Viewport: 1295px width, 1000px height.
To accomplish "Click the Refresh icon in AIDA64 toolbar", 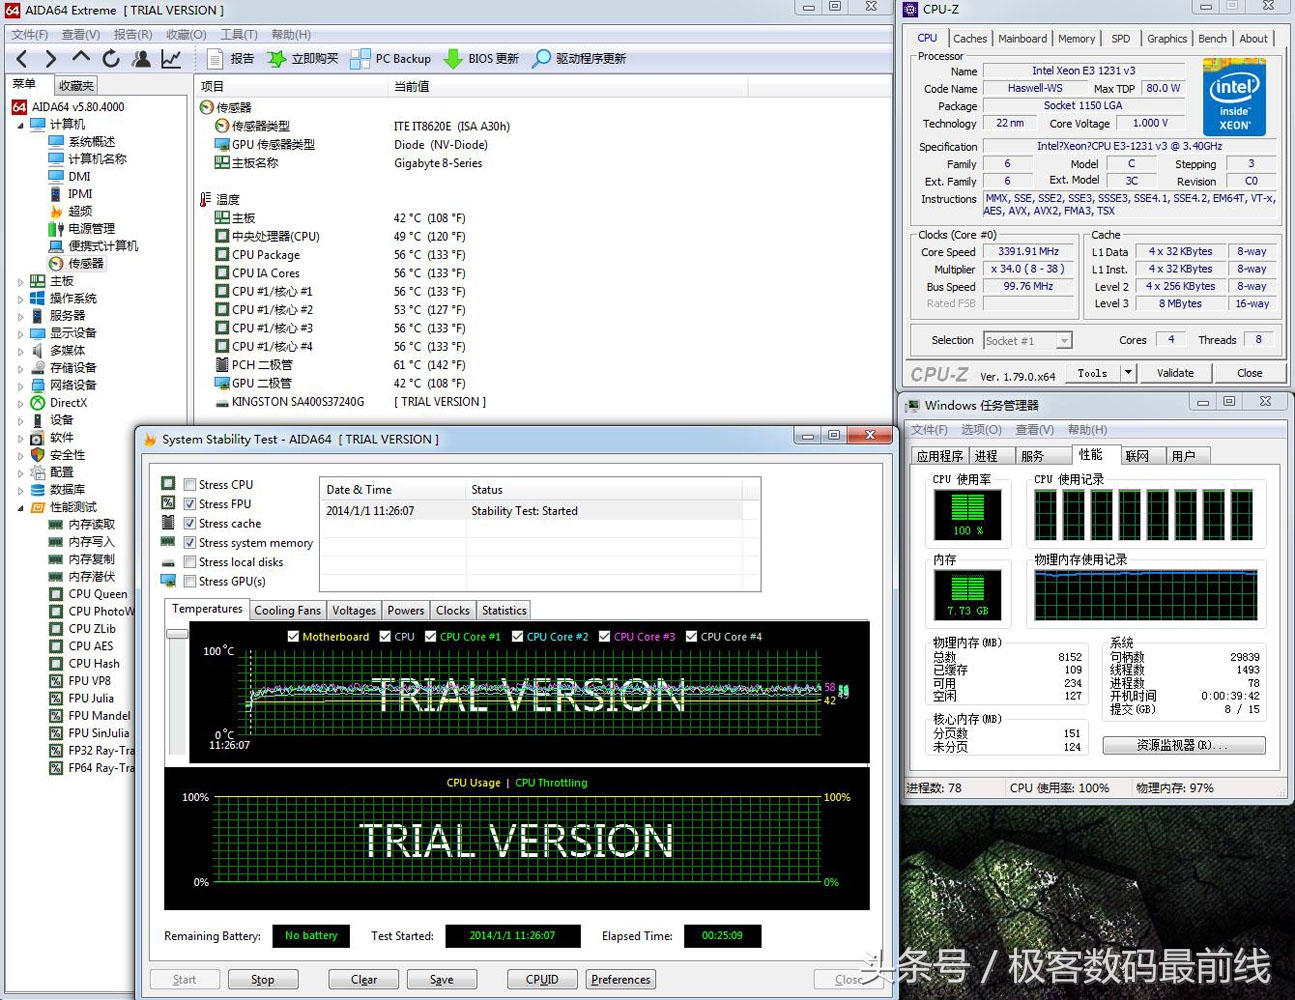I will coord(111,59).
